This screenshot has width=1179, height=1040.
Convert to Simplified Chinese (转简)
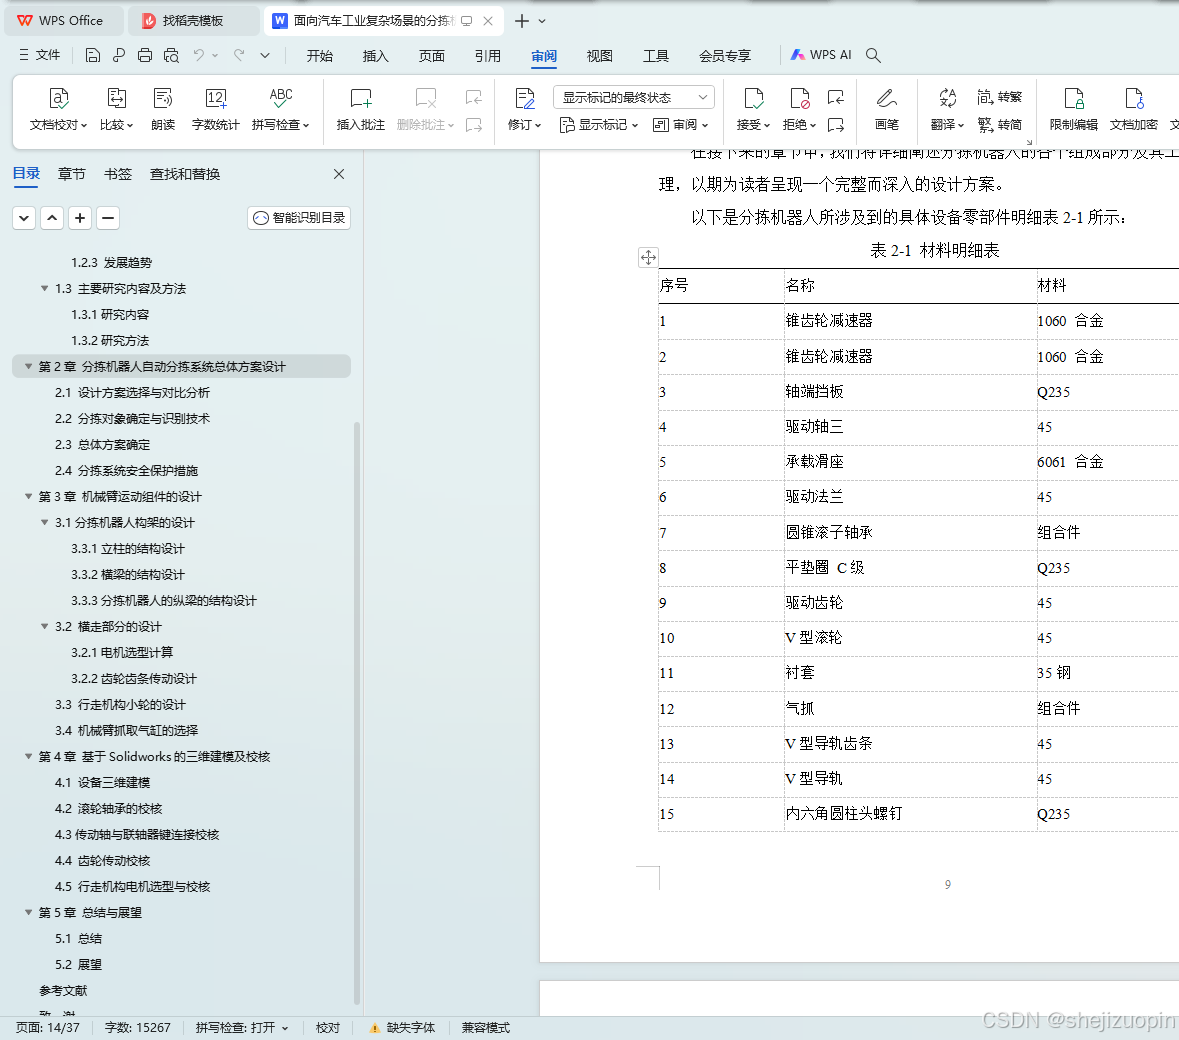(999, 125)
